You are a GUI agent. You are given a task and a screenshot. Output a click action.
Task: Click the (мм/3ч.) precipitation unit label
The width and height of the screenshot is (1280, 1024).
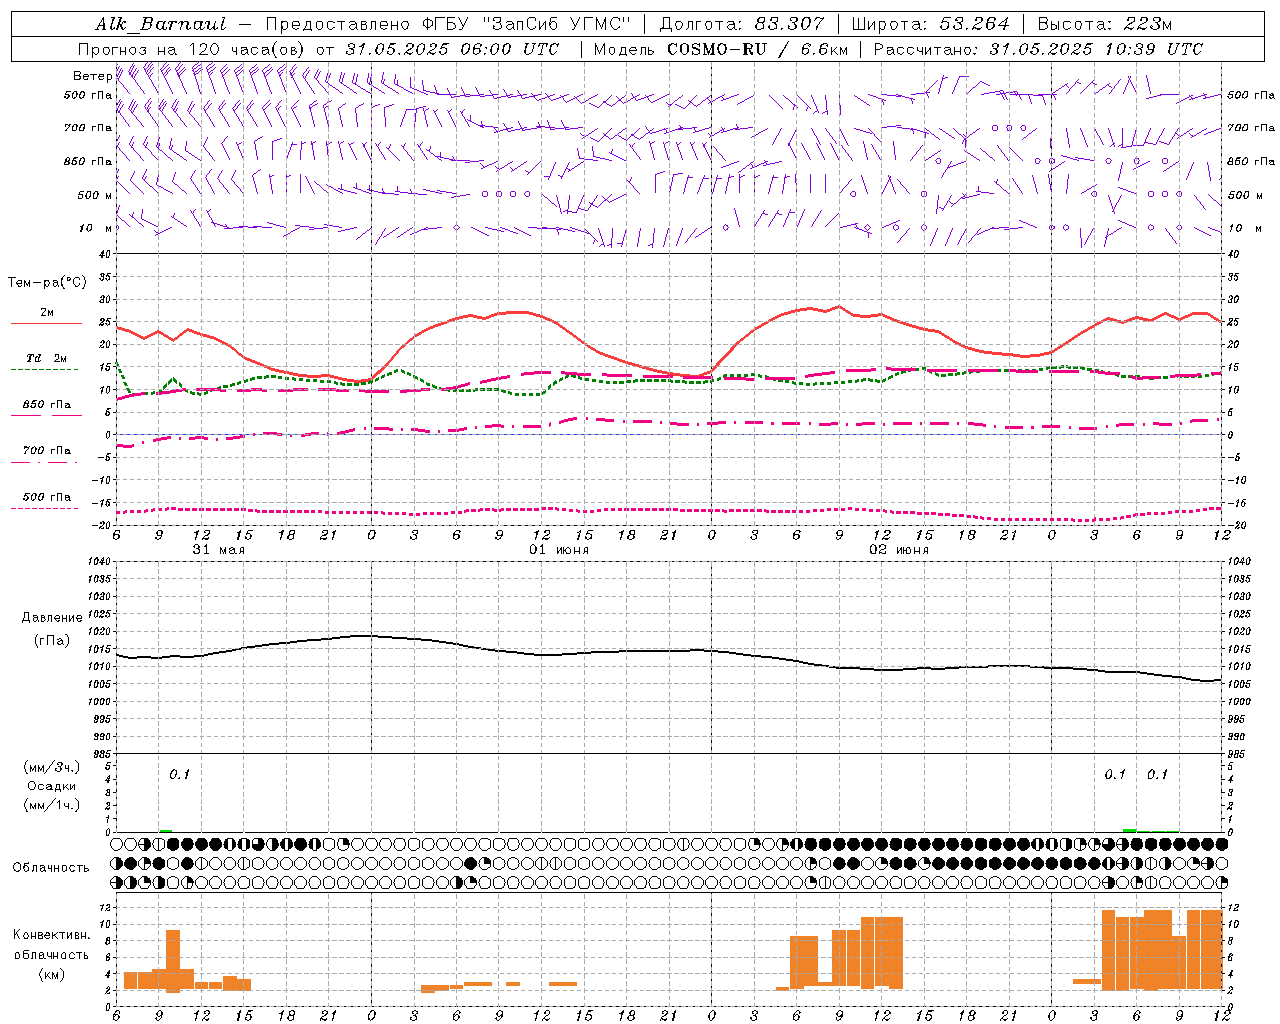52,767
